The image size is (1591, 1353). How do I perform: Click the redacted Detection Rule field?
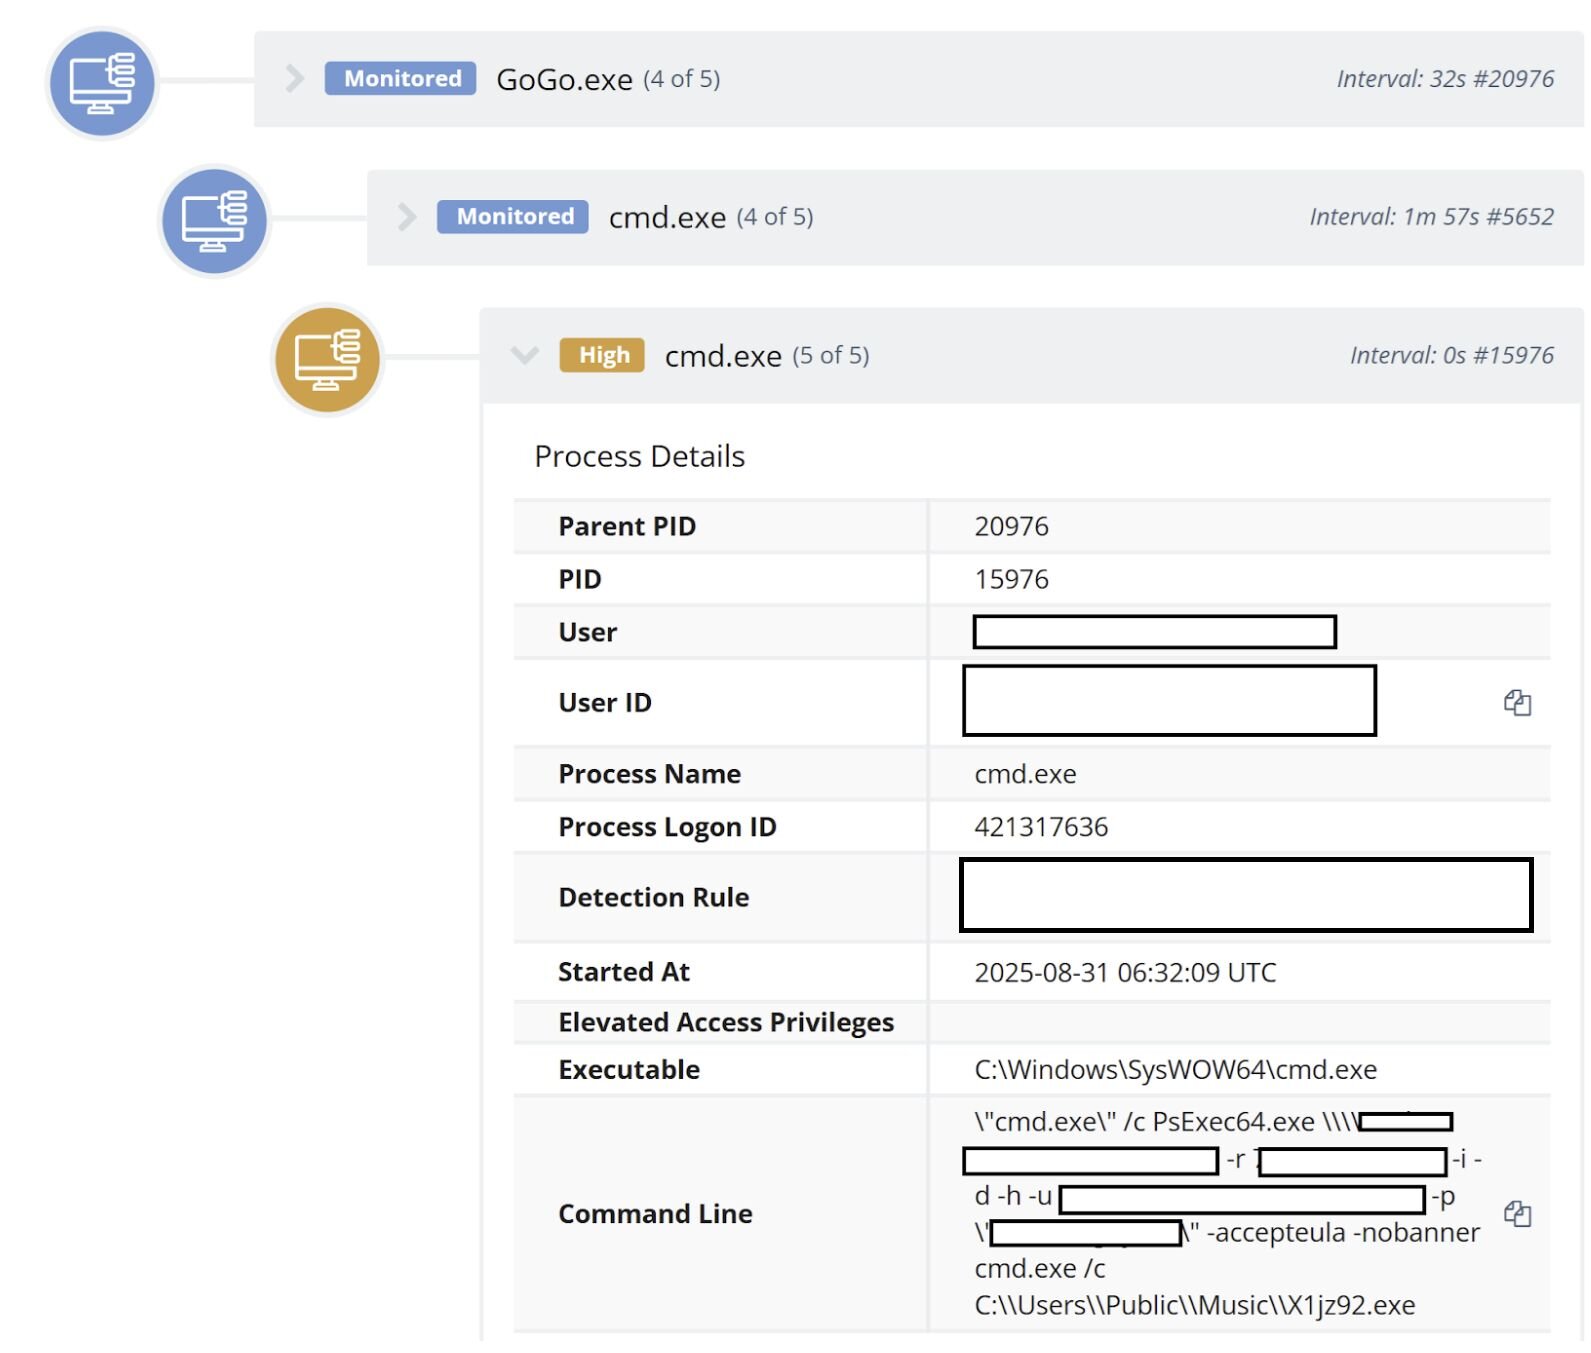click(x=1245, y=895)
